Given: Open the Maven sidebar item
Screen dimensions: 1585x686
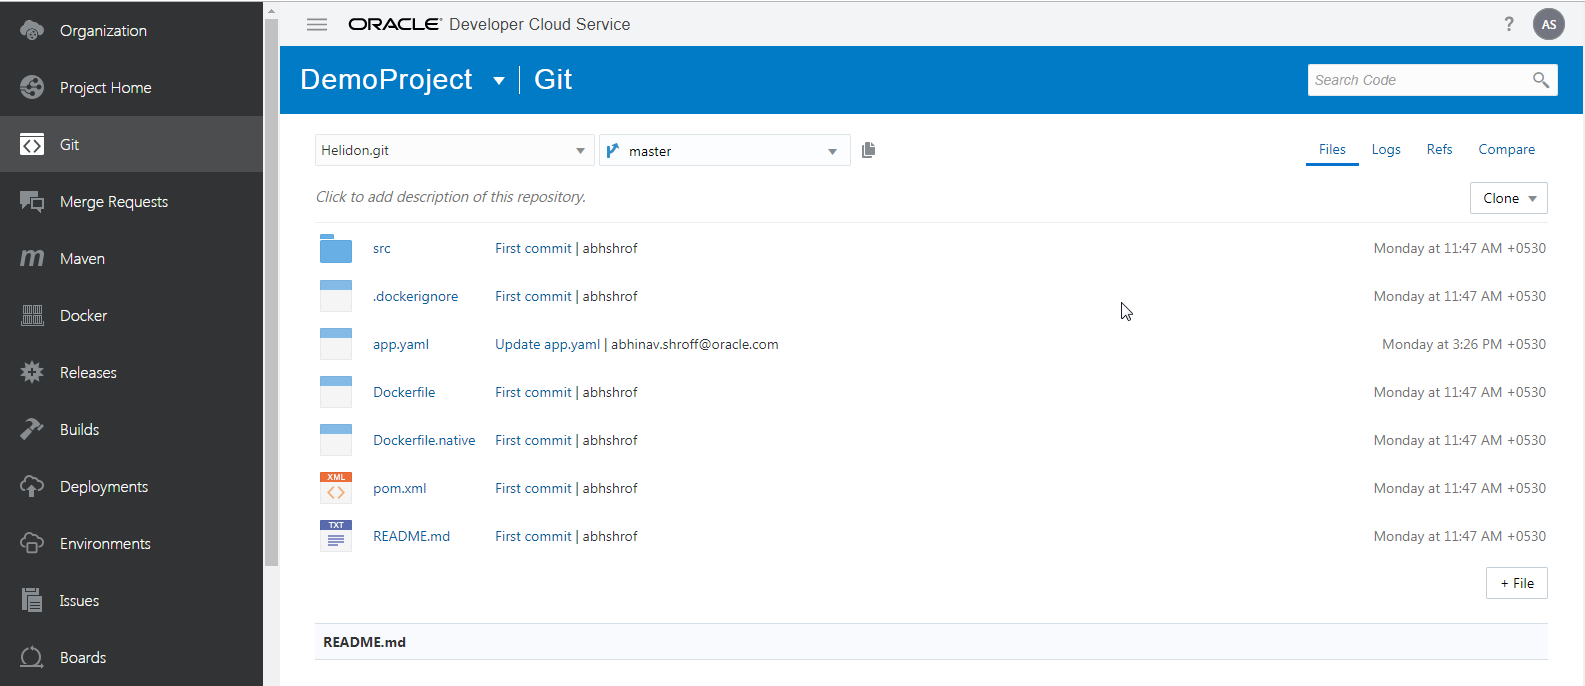Looking at the screenshot, I should (x=82, y=259).
